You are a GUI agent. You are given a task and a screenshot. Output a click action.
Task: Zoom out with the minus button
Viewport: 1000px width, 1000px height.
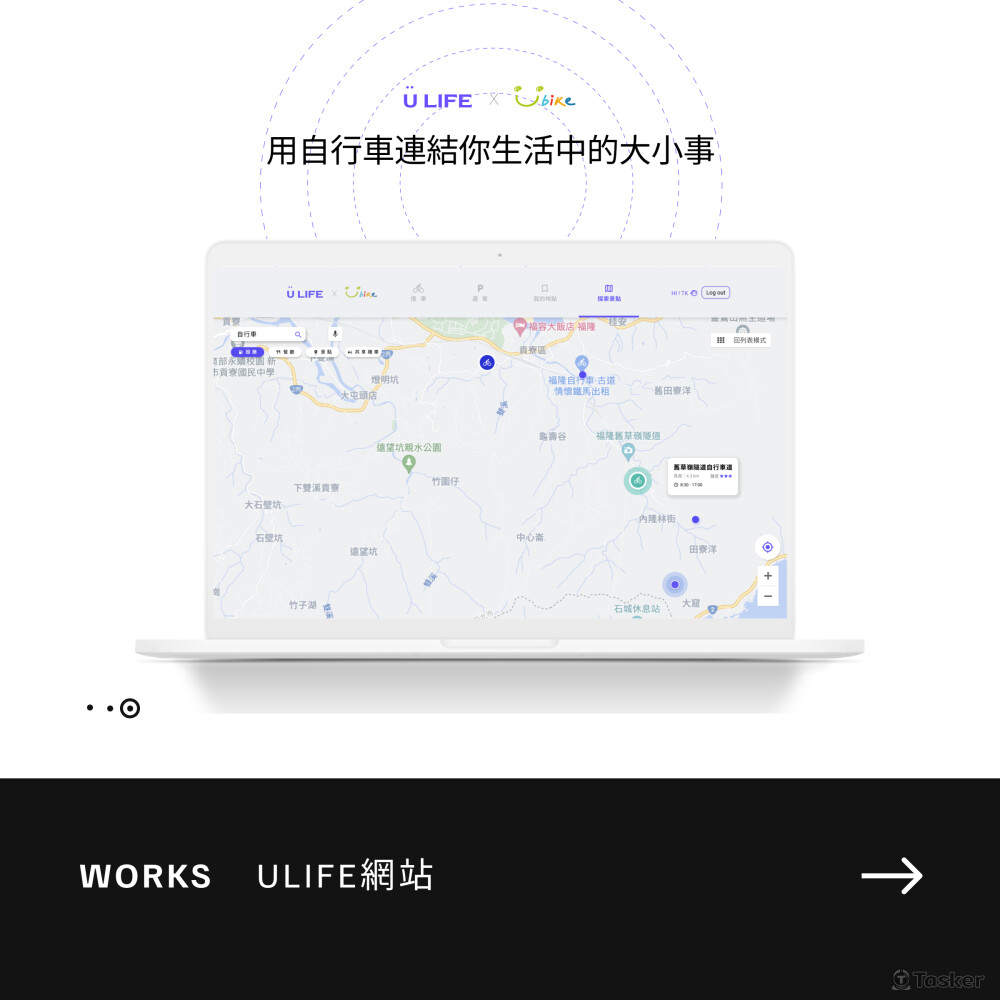point(768,596)
